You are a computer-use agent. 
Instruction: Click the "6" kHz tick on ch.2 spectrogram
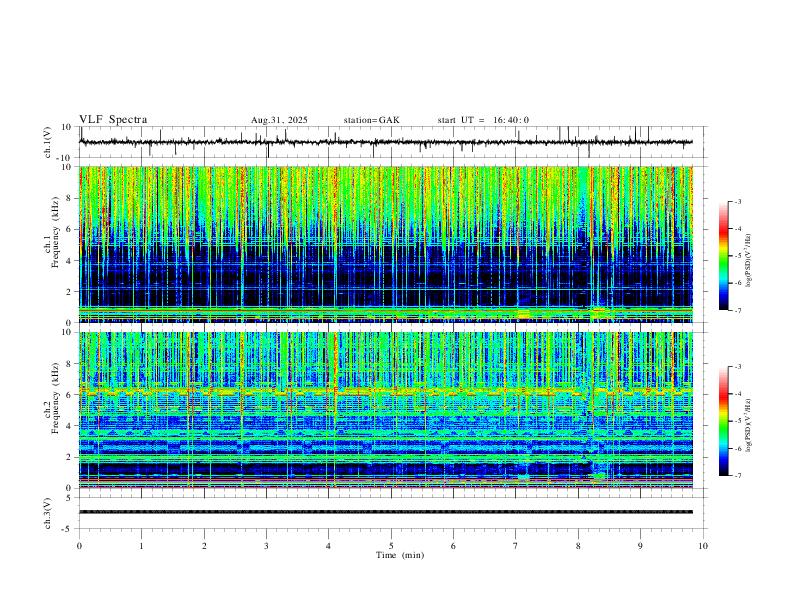tap(70, 395)
